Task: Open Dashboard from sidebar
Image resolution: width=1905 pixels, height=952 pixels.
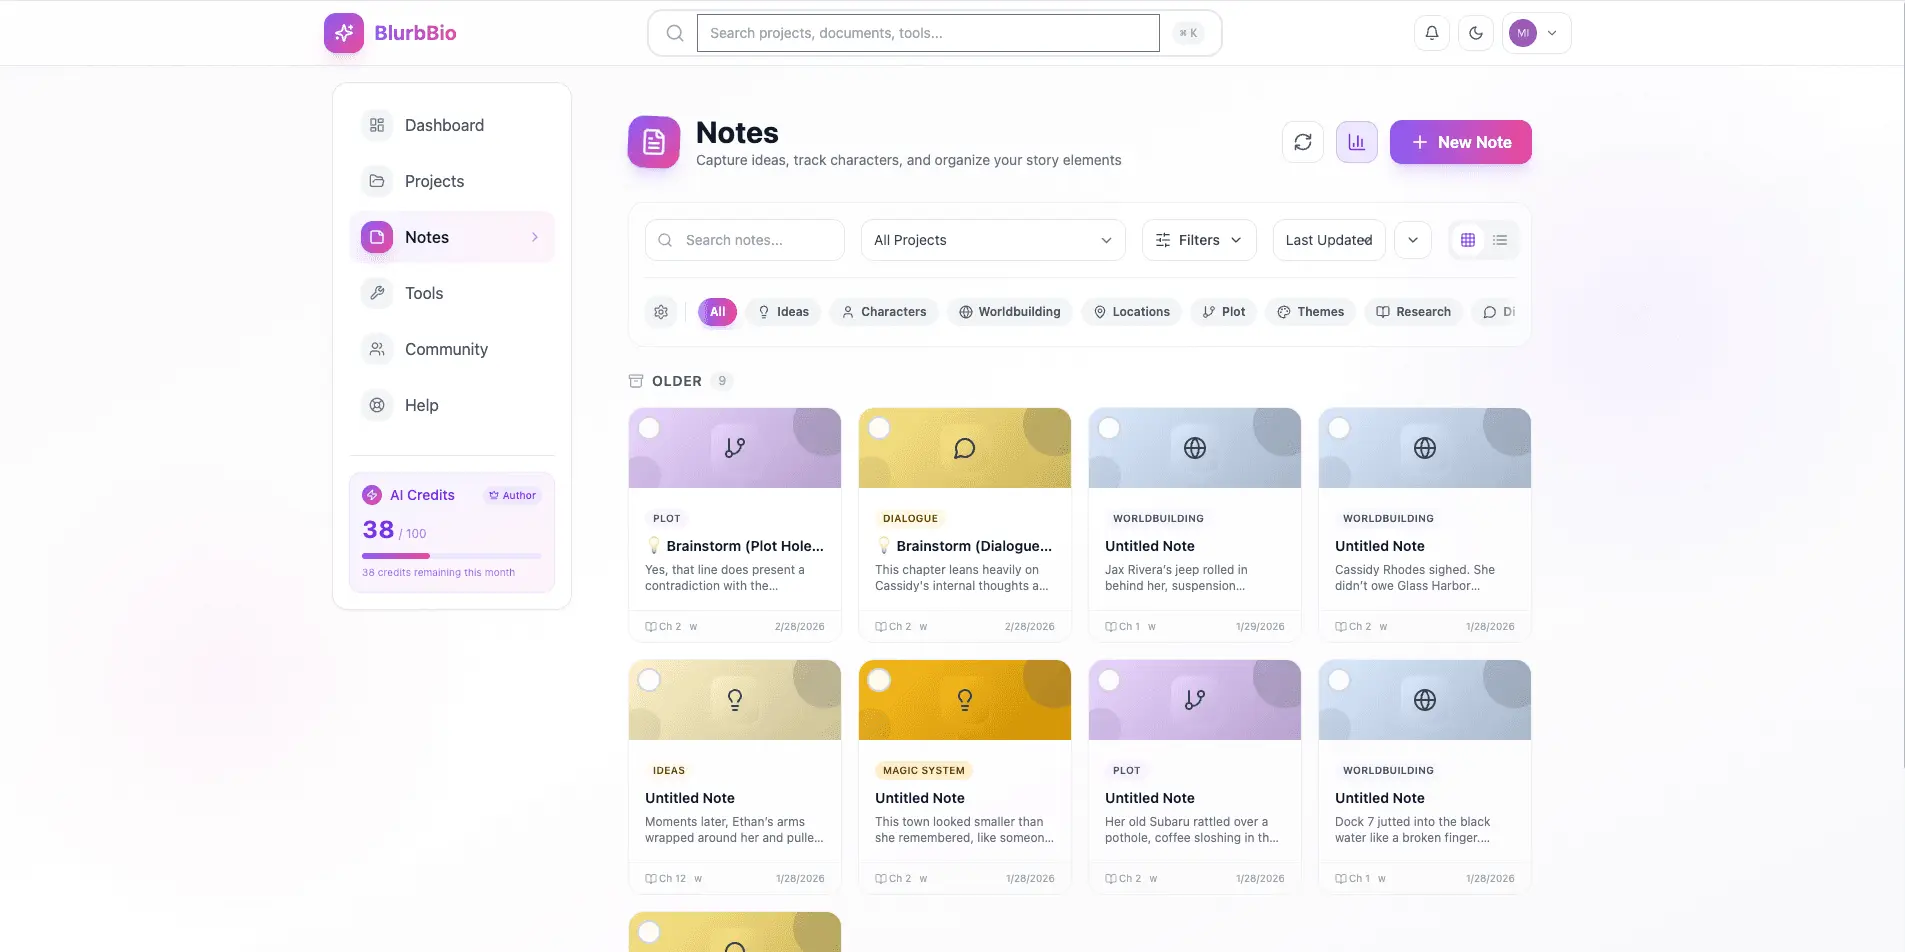Action: click(452, 125)
